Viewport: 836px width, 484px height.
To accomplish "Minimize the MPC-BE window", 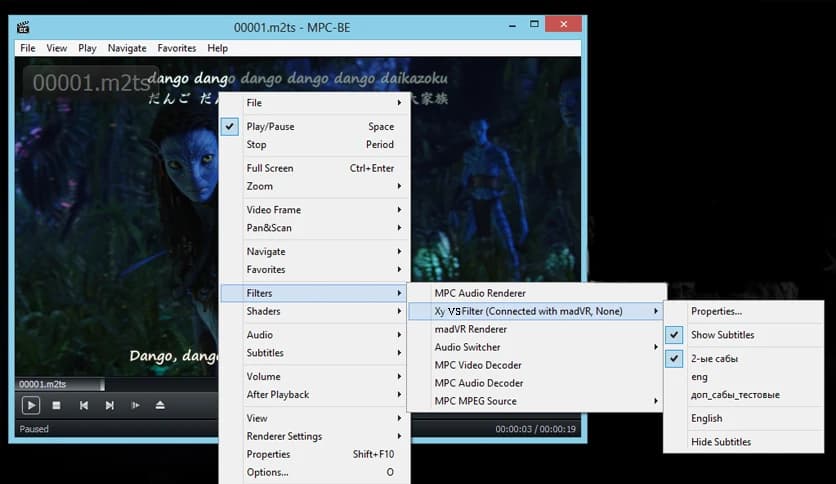I will 512,25.
